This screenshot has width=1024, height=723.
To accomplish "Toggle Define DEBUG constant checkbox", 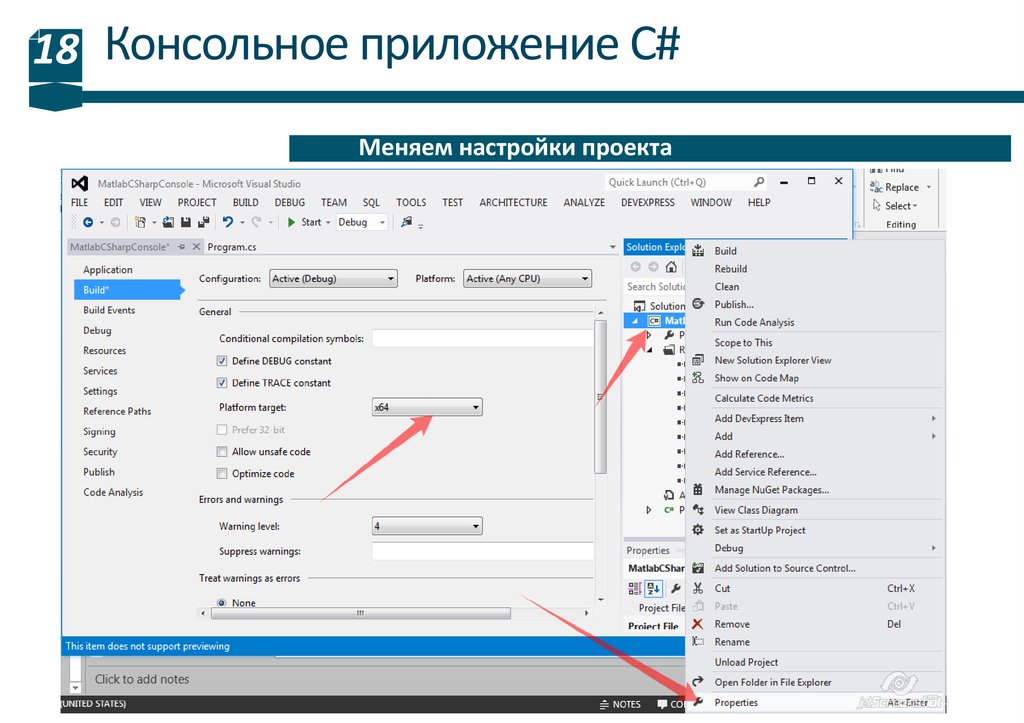I will pos(222,361).
